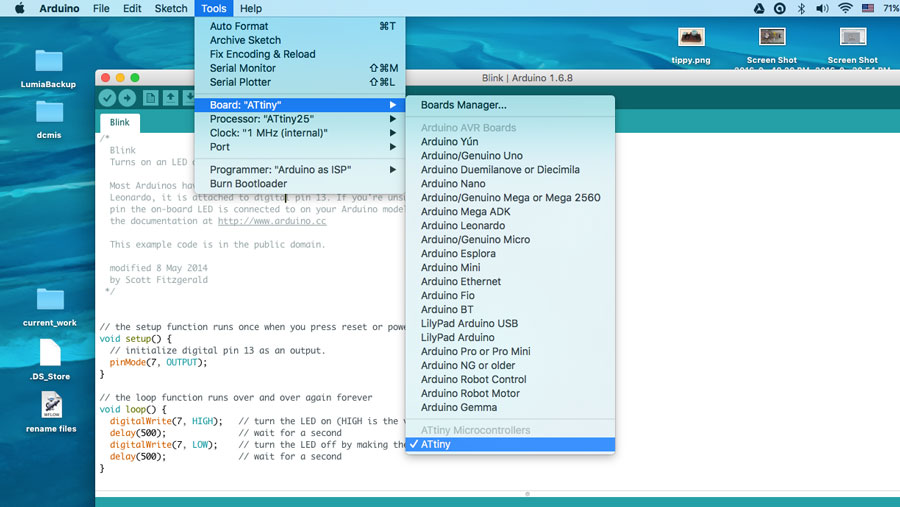Viewport: 900px width, 507px height.
Task: Select Arduino Pro or Pro Mini
Action: click(510, 351)
